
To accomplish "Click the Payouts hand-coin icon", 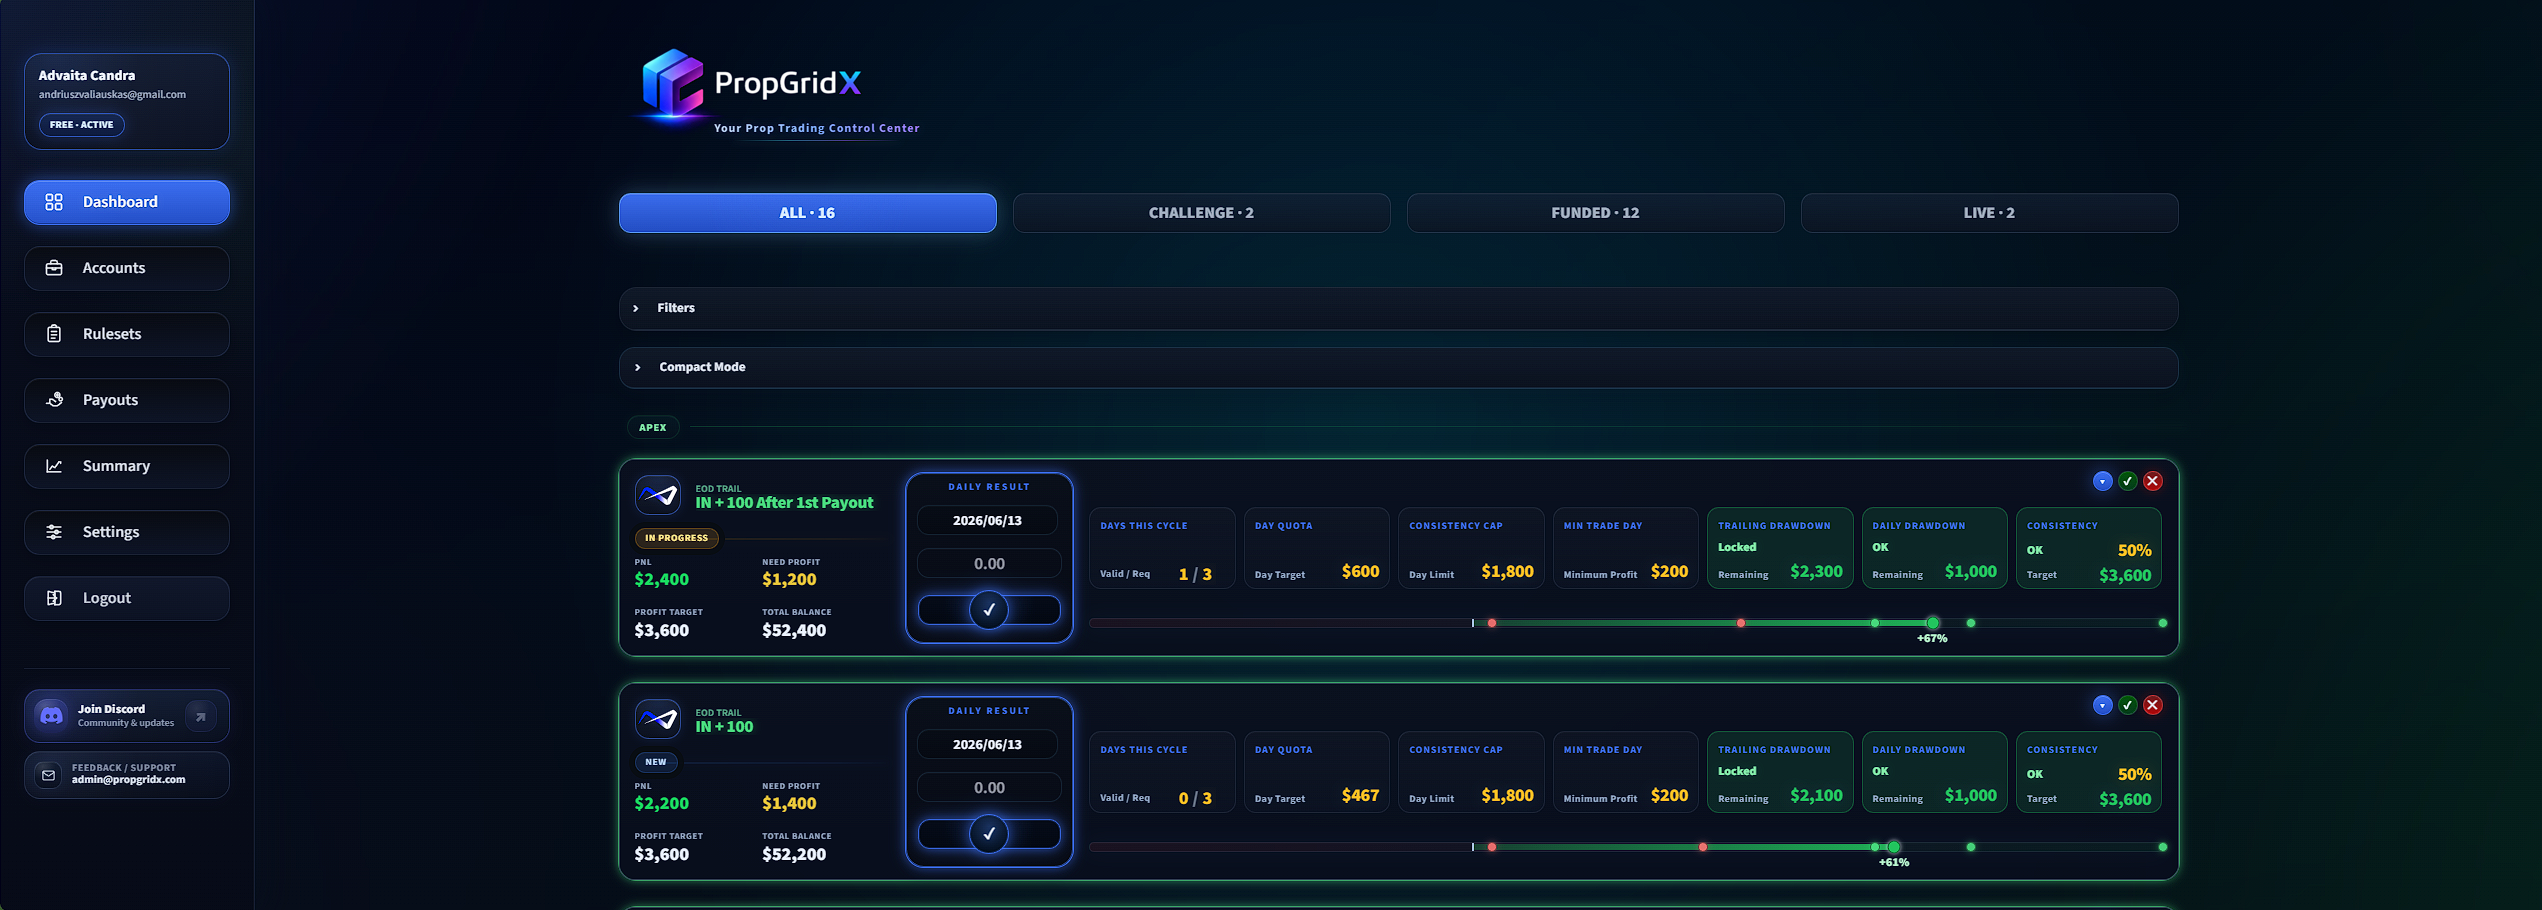I will (x=54, y=400).
